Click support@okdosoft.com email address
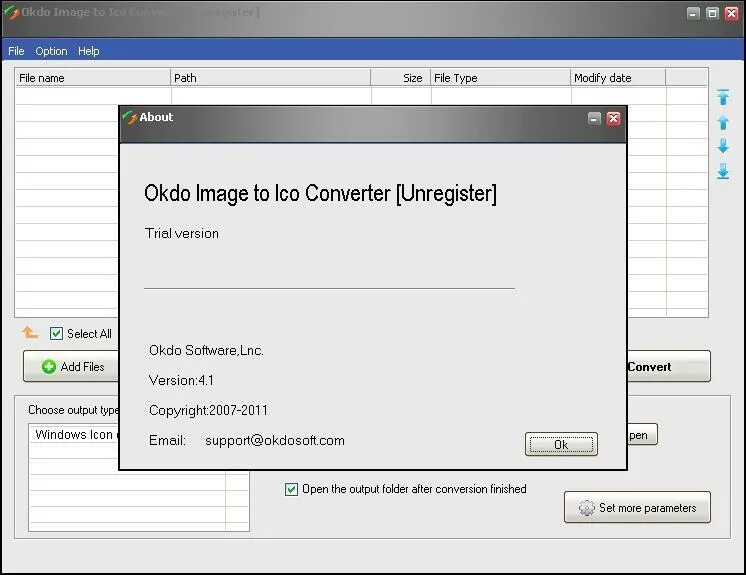 coord(275,440)
